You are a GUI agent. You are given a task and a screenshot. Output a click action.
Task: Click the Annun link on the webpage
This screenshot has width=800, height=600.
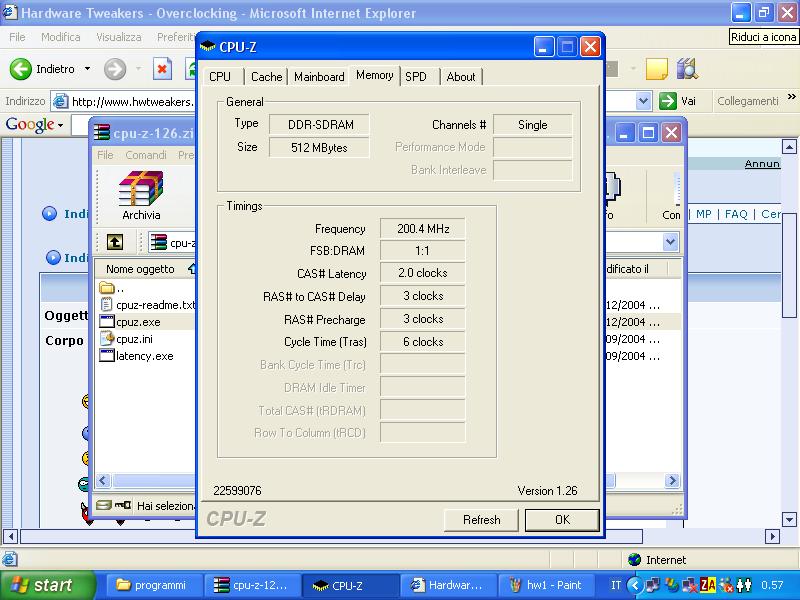point(762,164)
